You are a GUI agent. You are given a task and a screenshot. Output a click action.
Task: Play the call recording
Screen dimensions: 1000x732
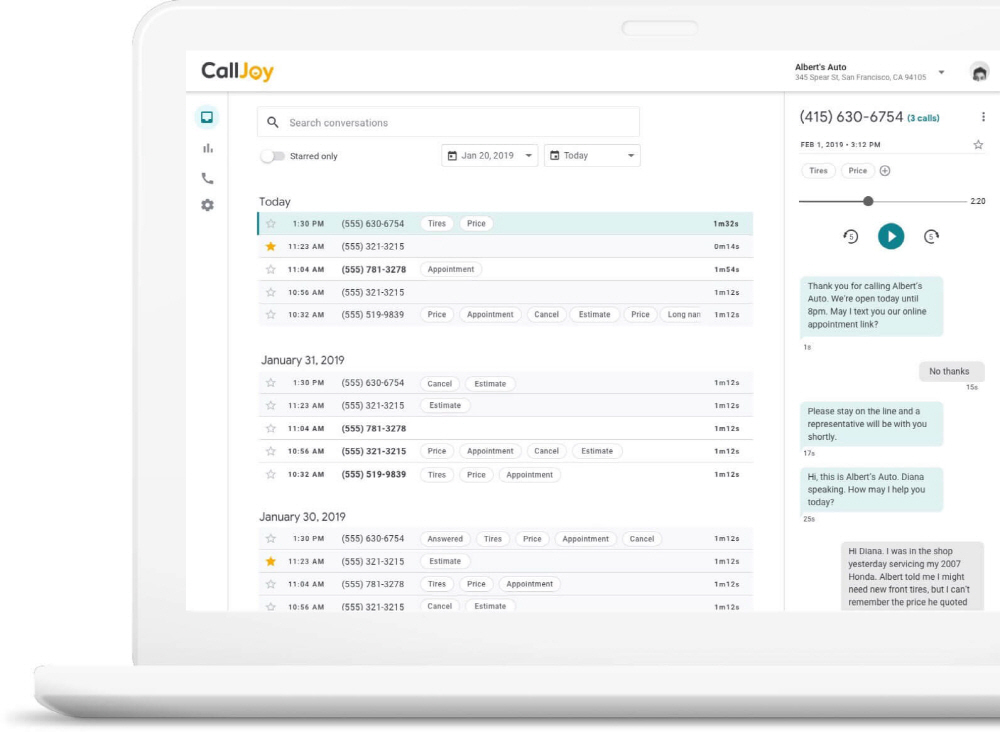point(891,236)
